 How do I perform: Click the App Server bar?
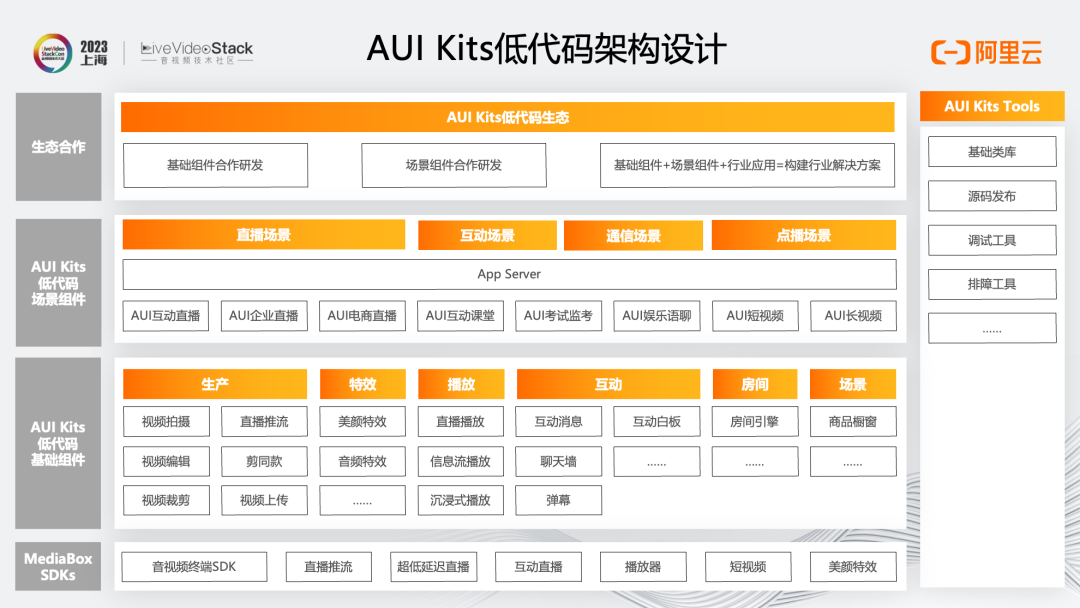(510, 274)
